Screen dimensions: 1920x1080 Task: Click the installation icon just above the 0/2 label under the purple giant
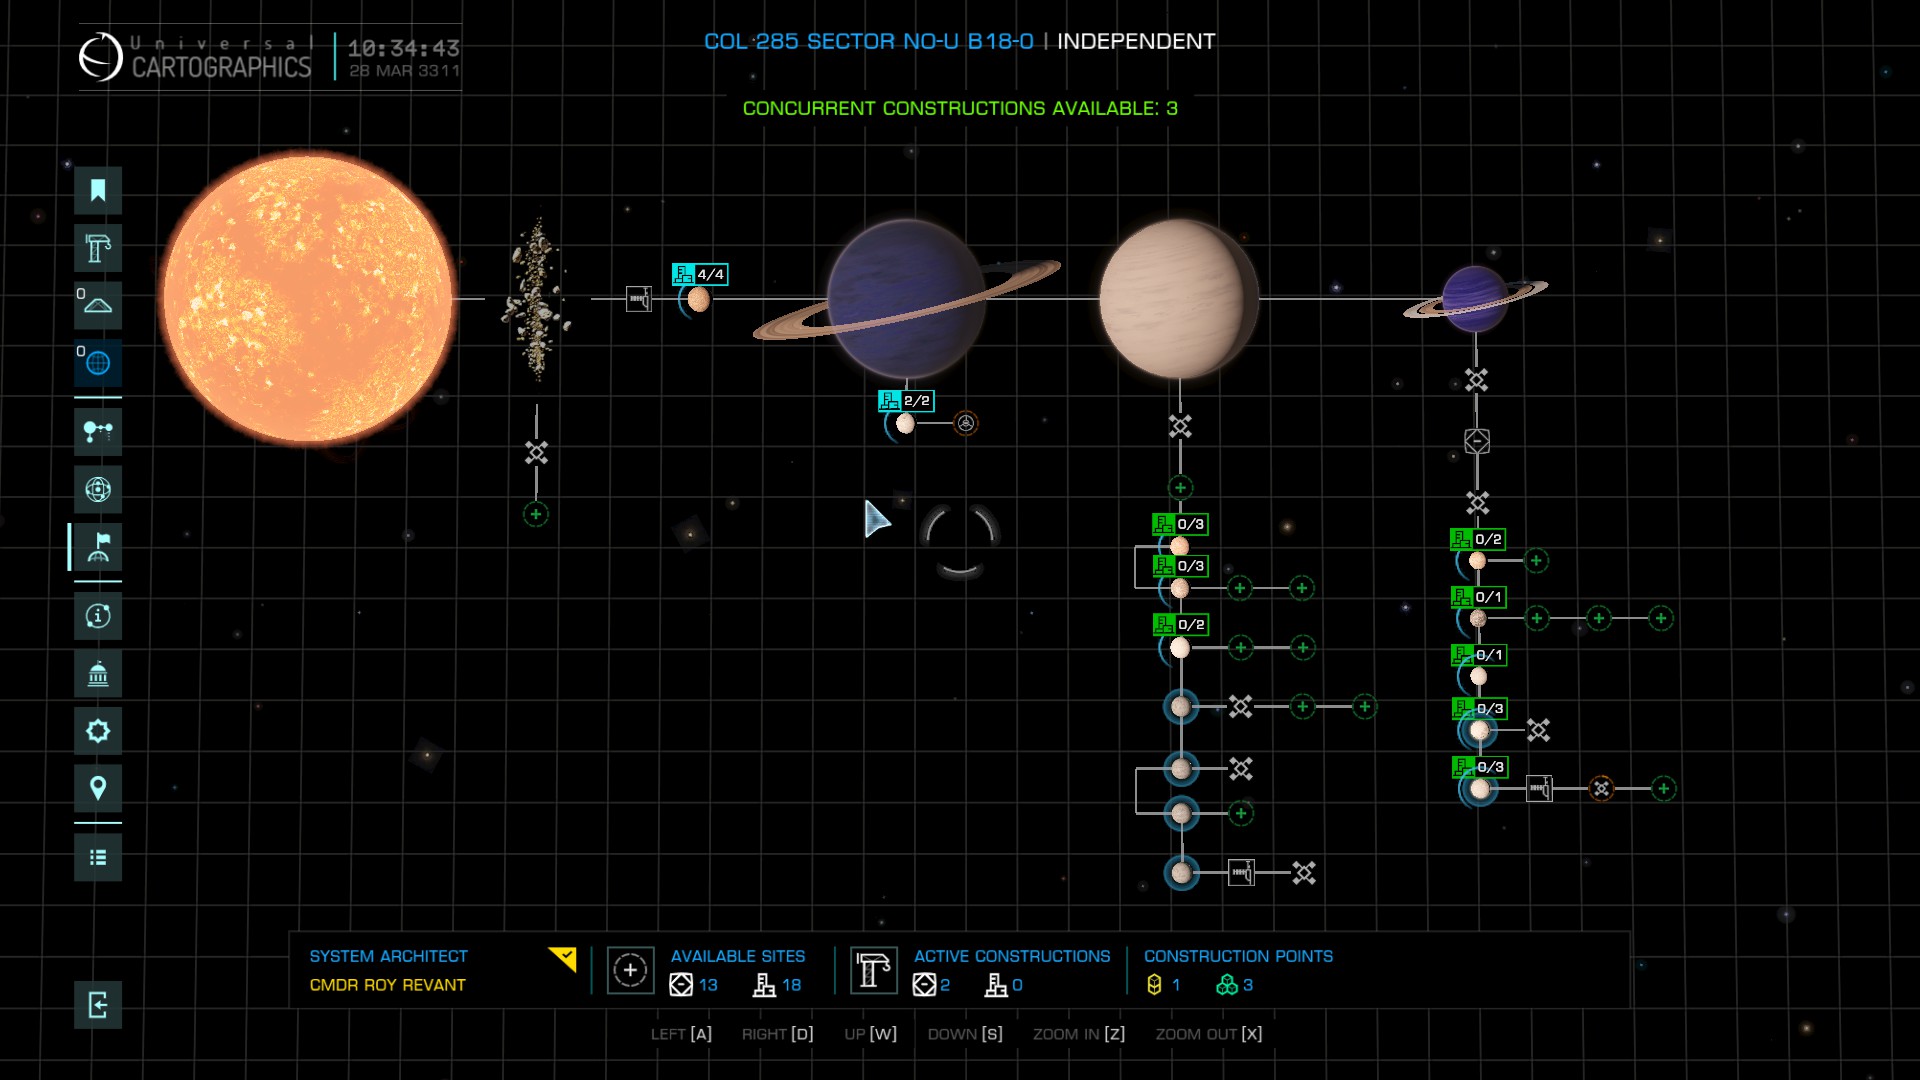pyautogui.click(x=1477, y=502)
